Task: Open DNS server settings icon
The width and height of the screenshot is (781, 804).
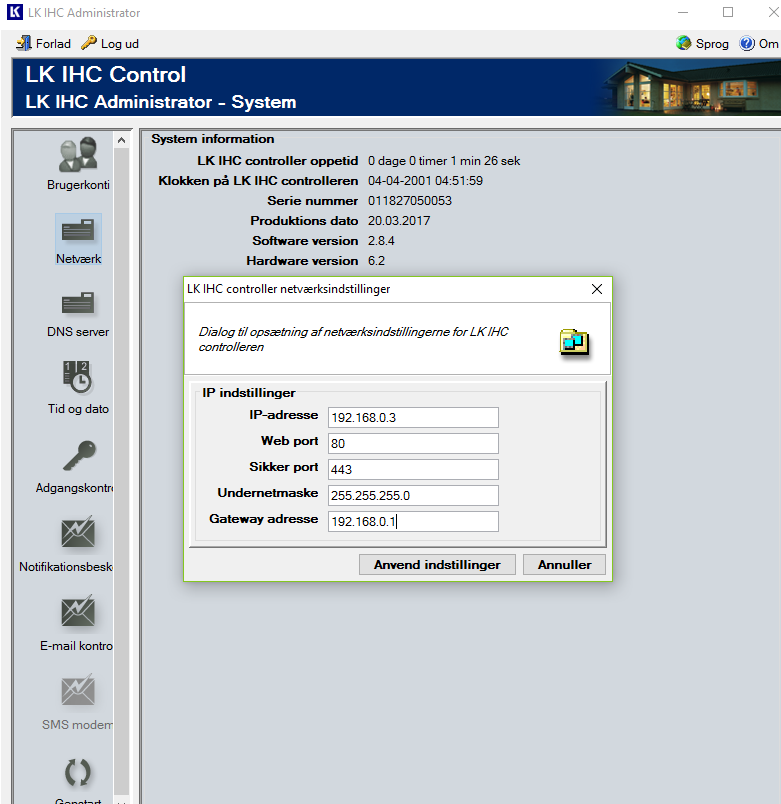Action: [x=78, y=304]
